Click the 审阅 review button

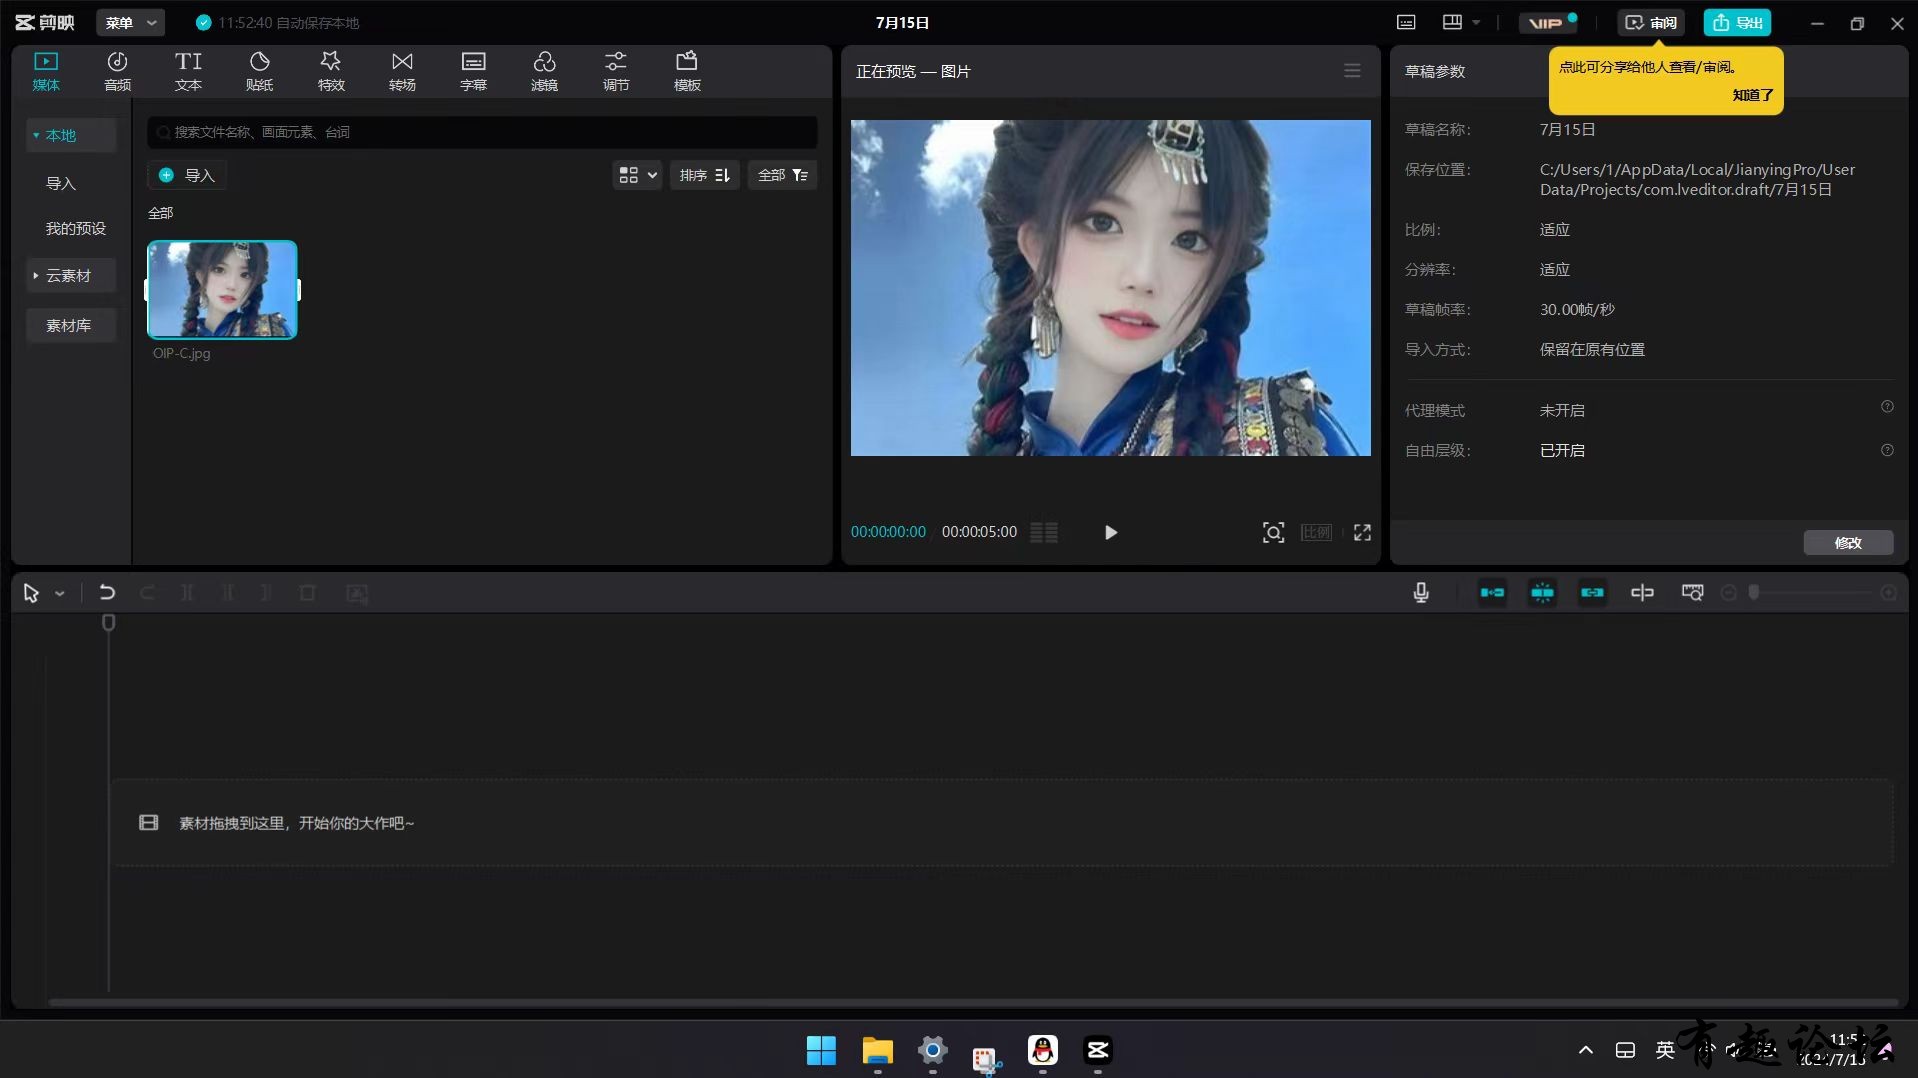pyautogui.click(x=1650, y=22)
